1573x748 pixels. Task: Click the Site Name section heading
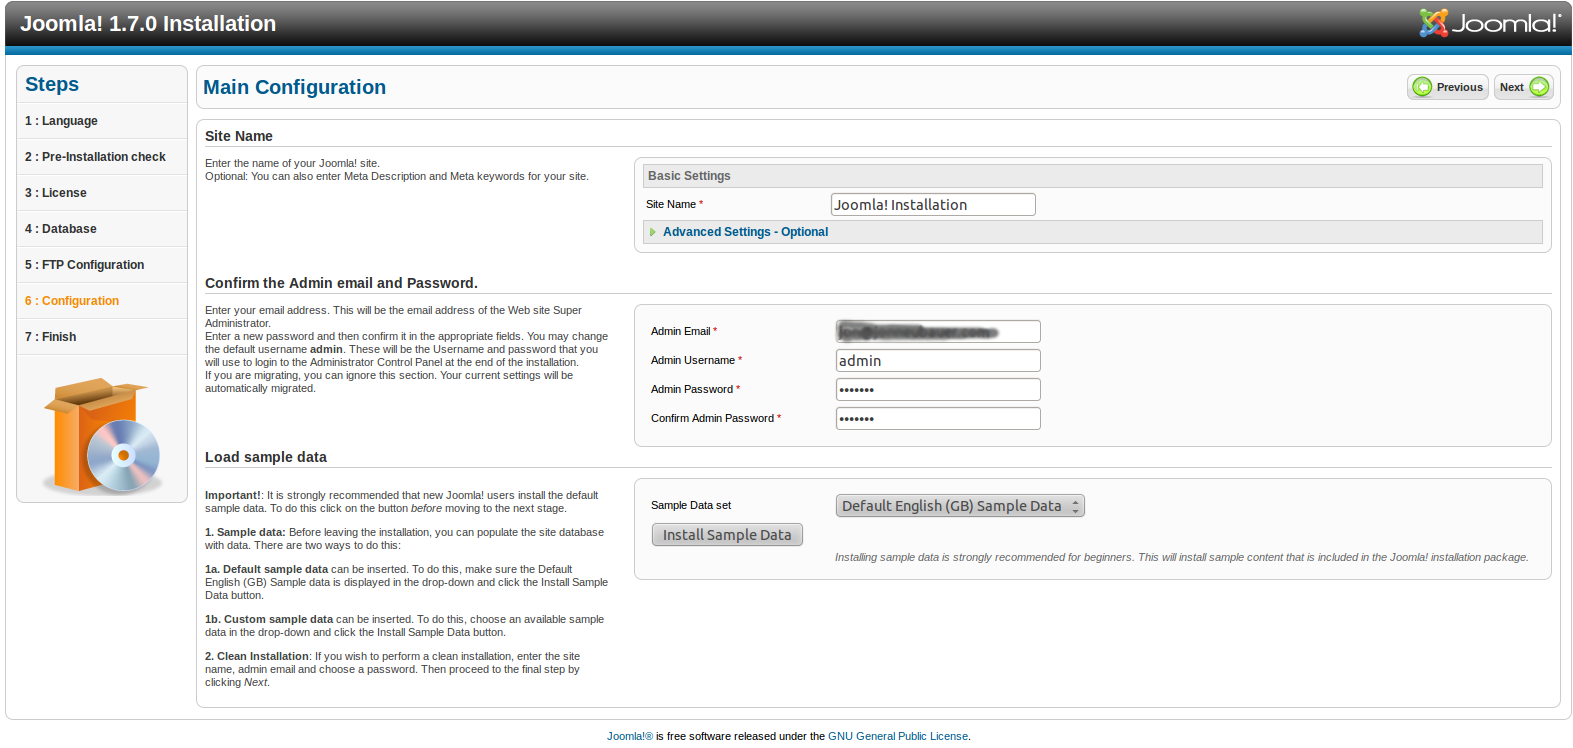(239, 136)
